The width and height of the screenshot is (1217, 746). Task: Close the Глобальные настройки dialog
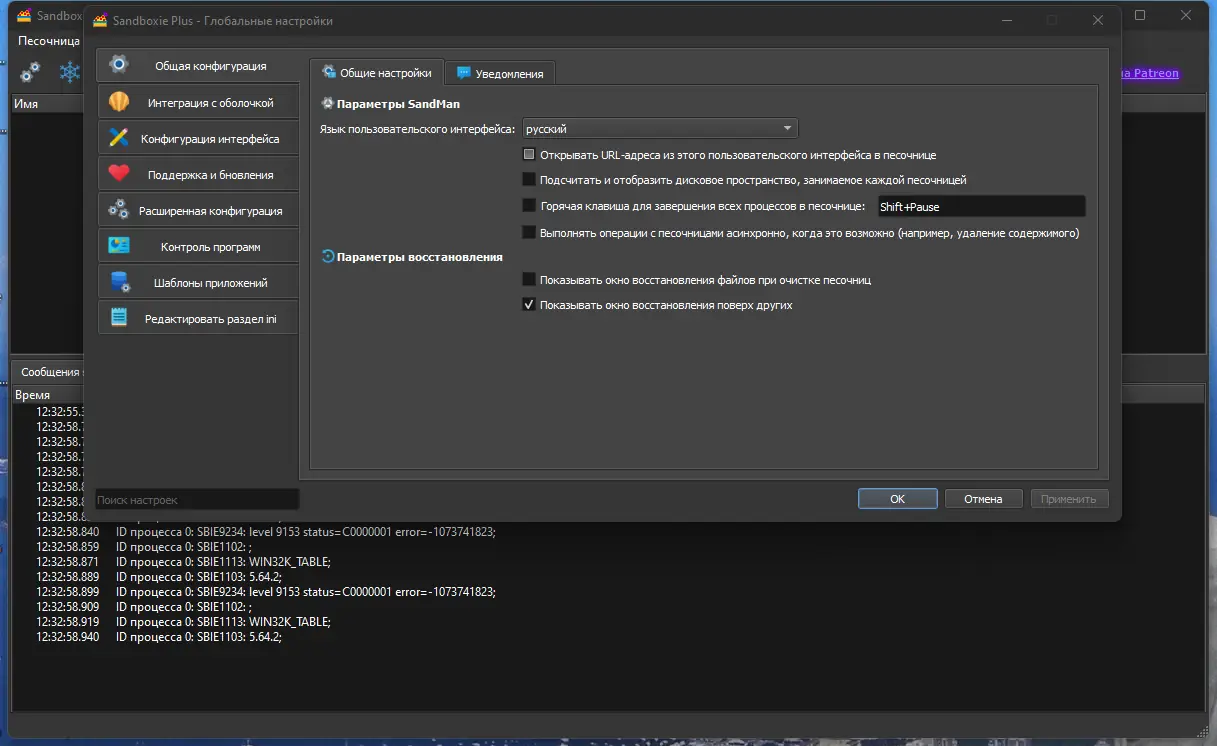[1099, 20]
